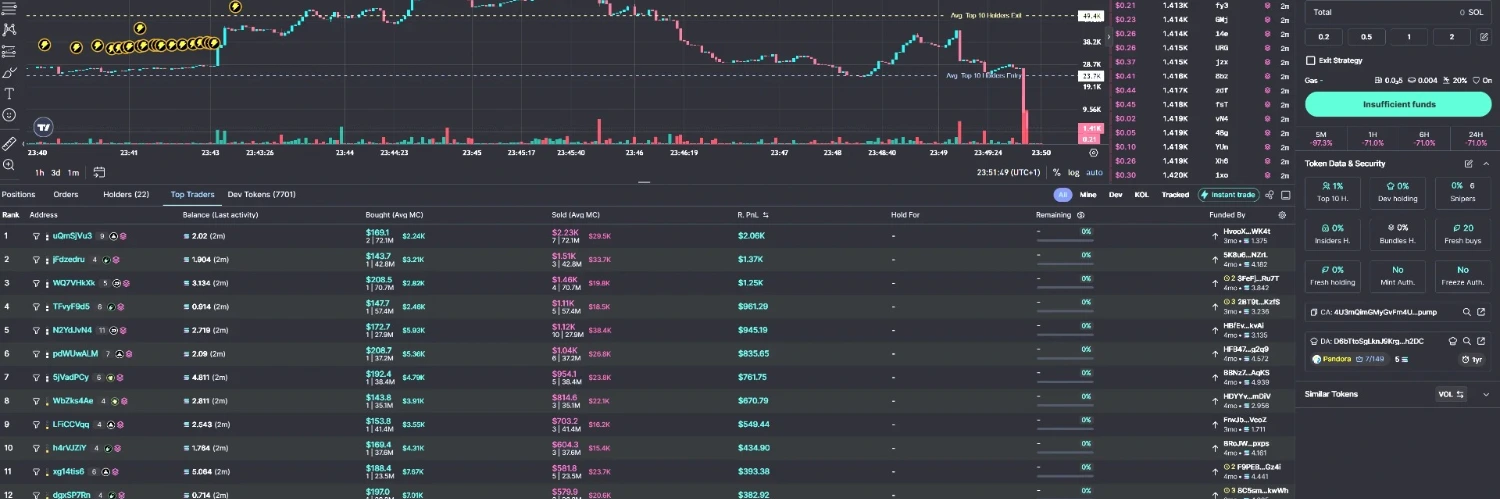Open the Orders tab
The width and height of the screenshot is (1500, 499).
(x=66, y=194)
